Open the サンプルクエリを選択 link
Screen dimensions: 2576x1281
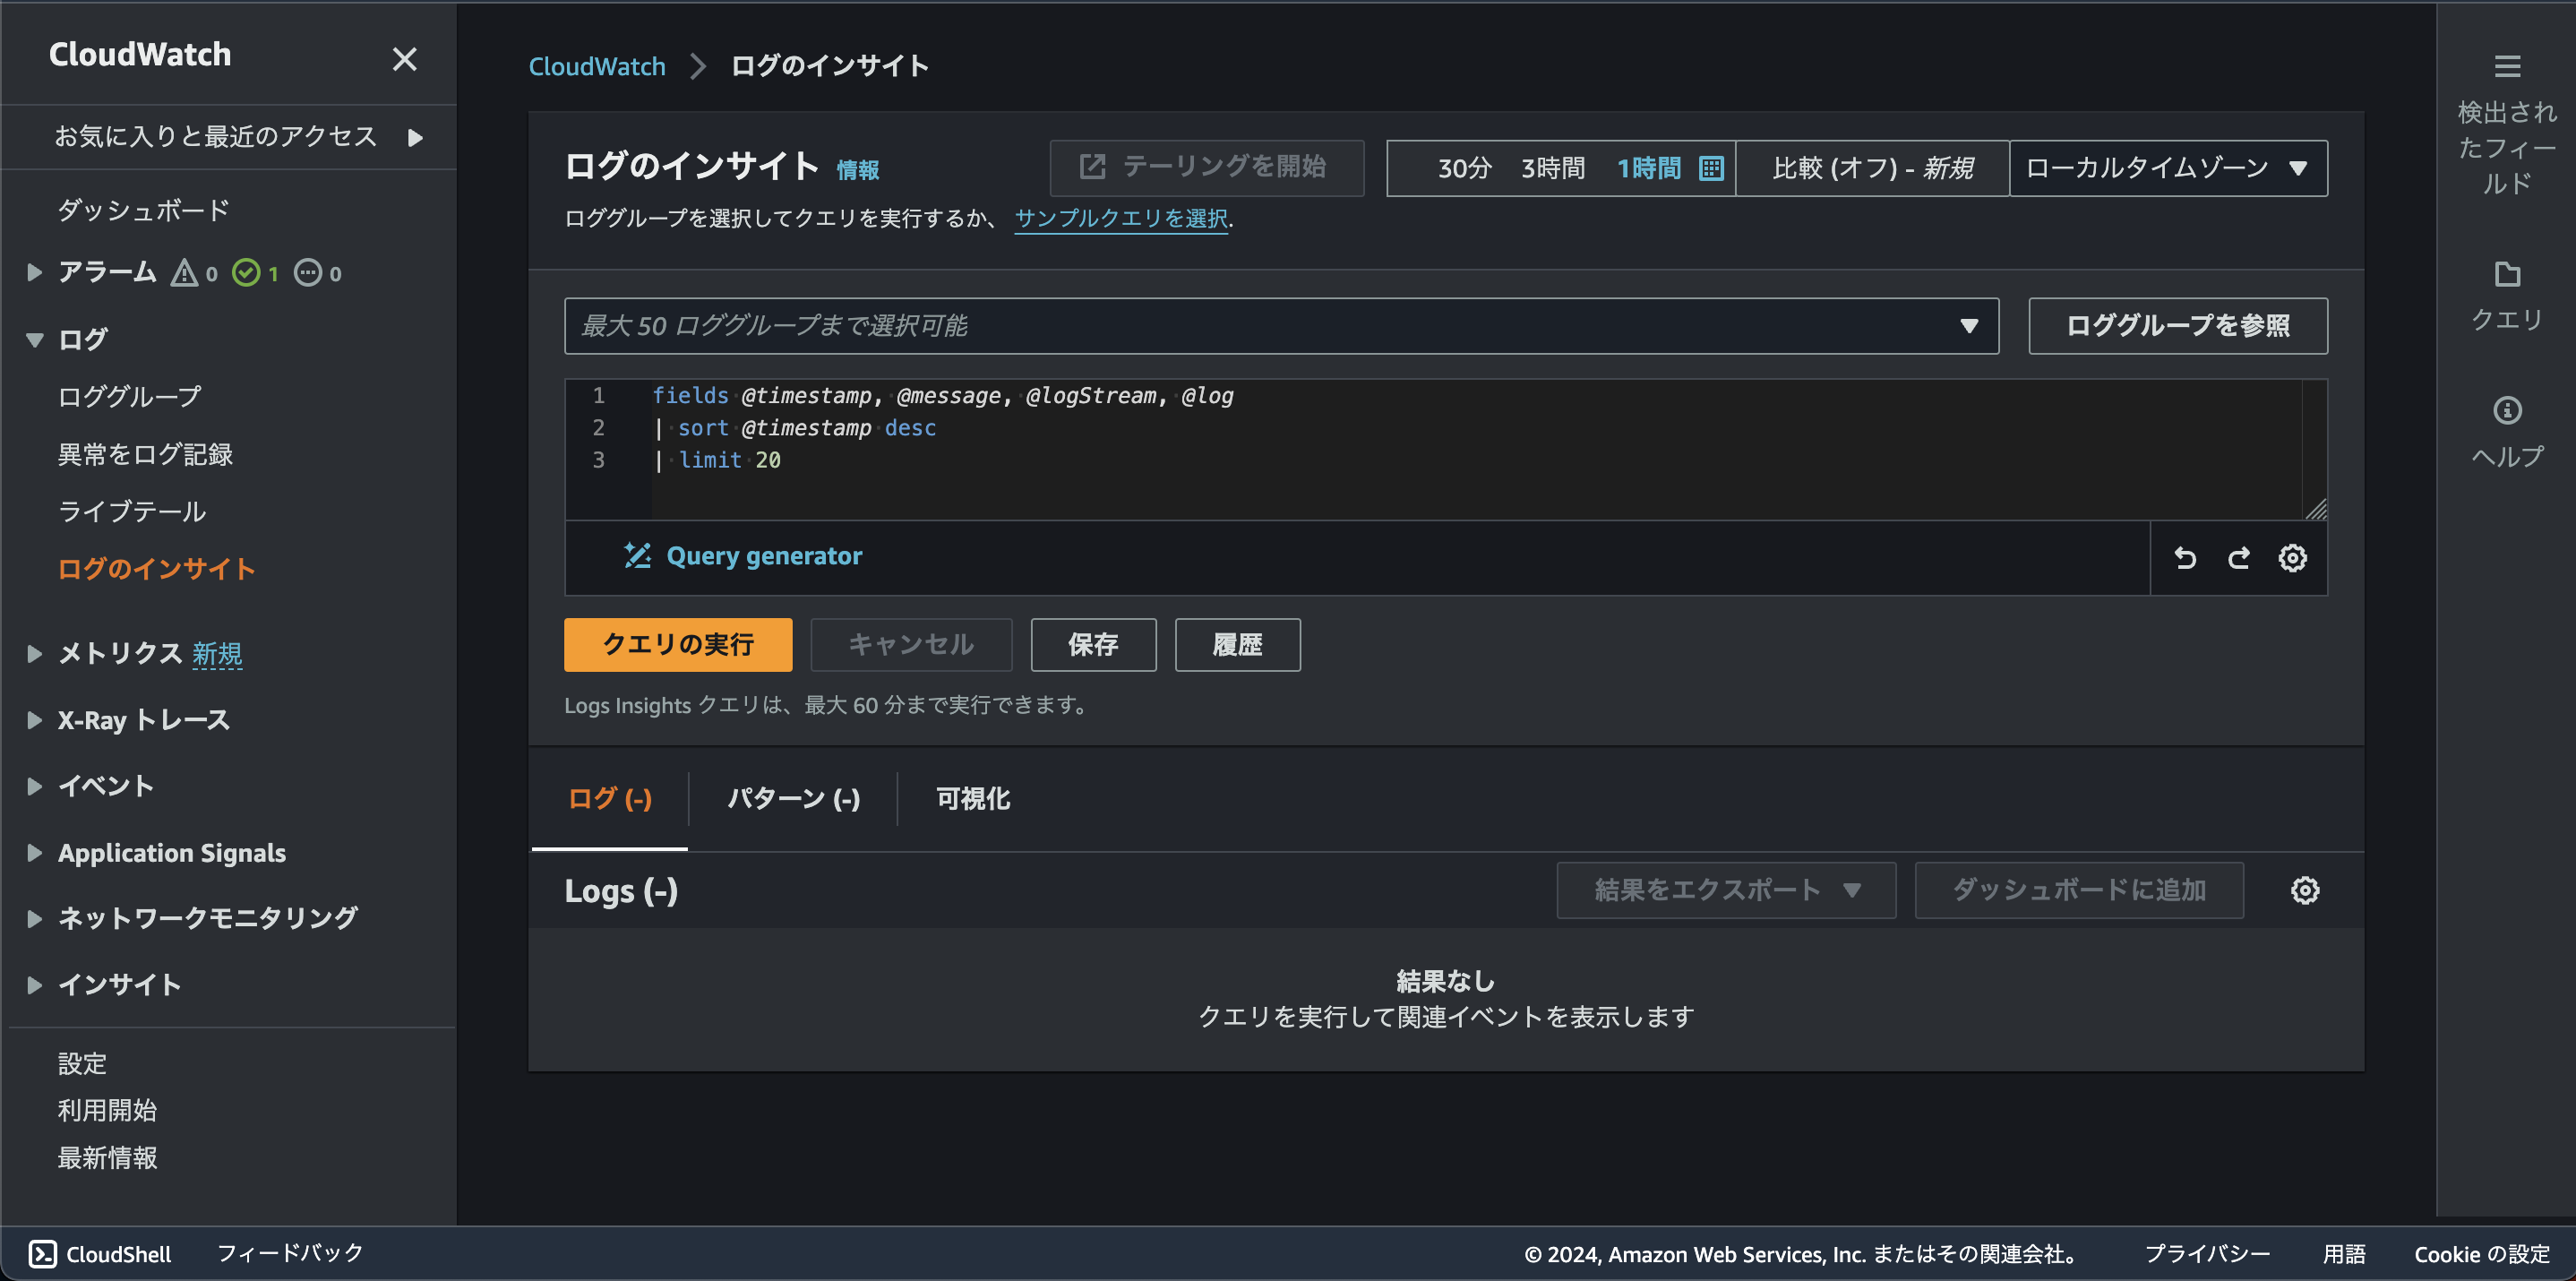(1121, 218)
